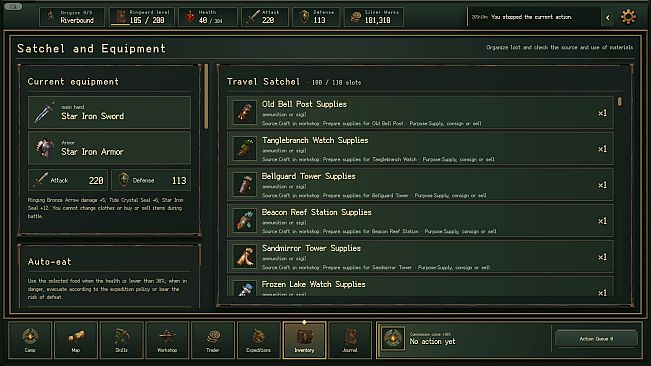Open the Workshop crafting icon
This screenshot has width=651, height=366.
167,340
